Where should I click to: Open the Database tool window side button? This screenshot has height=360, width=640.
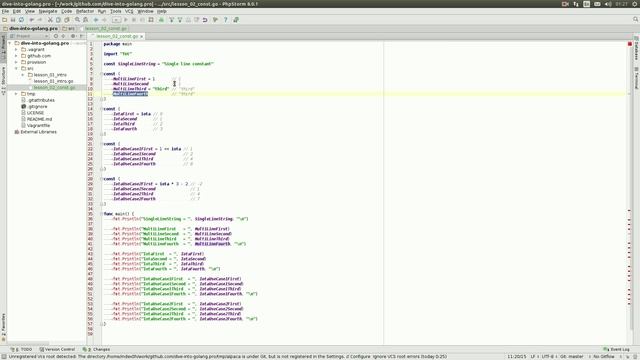coord(636,49)
